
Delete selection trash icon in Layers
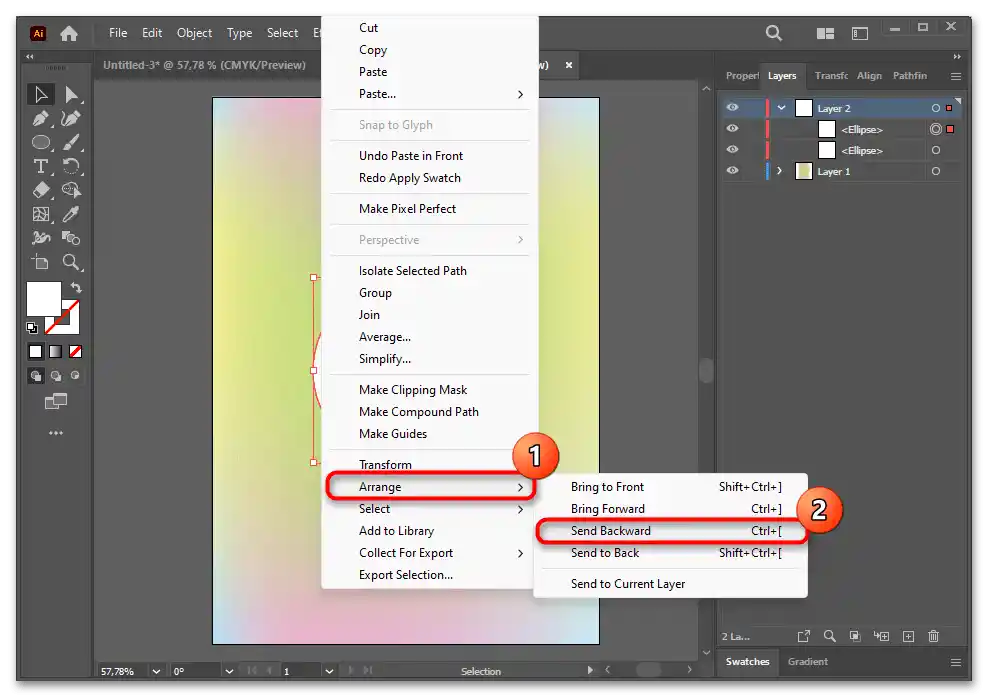(934, 637)
